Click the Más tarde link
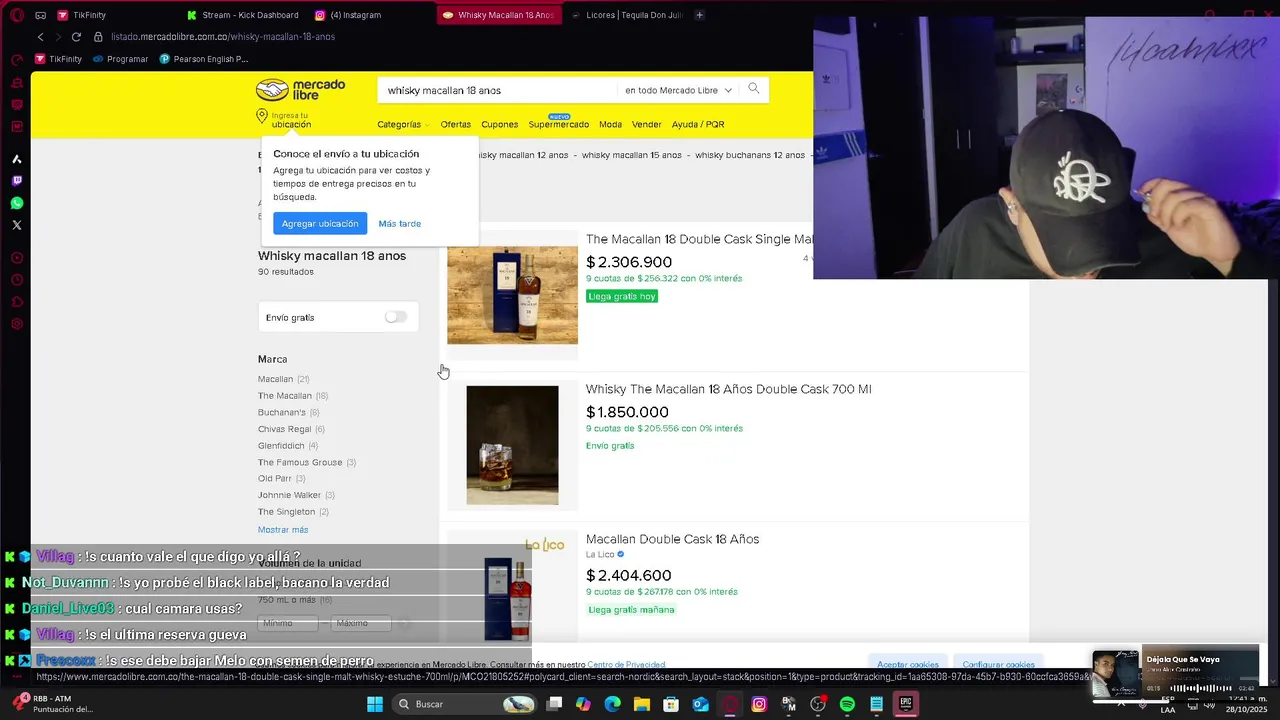This screenshot has height=720, width=1280. click(x=399, y=223)
